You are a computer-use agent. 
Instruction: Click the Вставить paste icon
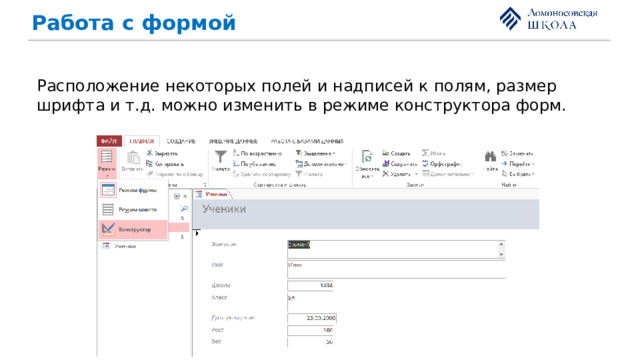(133, 158)
